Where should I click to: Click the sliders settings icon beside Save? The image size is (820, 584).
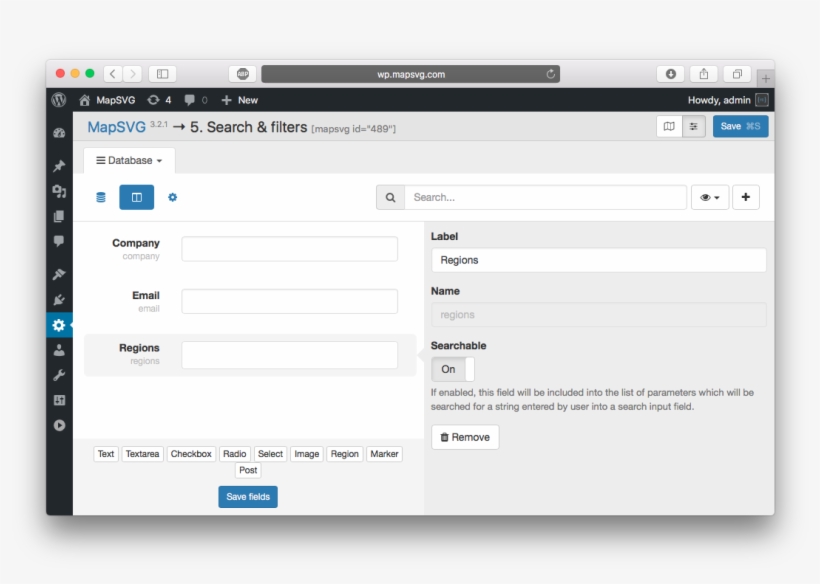[693, 126]
